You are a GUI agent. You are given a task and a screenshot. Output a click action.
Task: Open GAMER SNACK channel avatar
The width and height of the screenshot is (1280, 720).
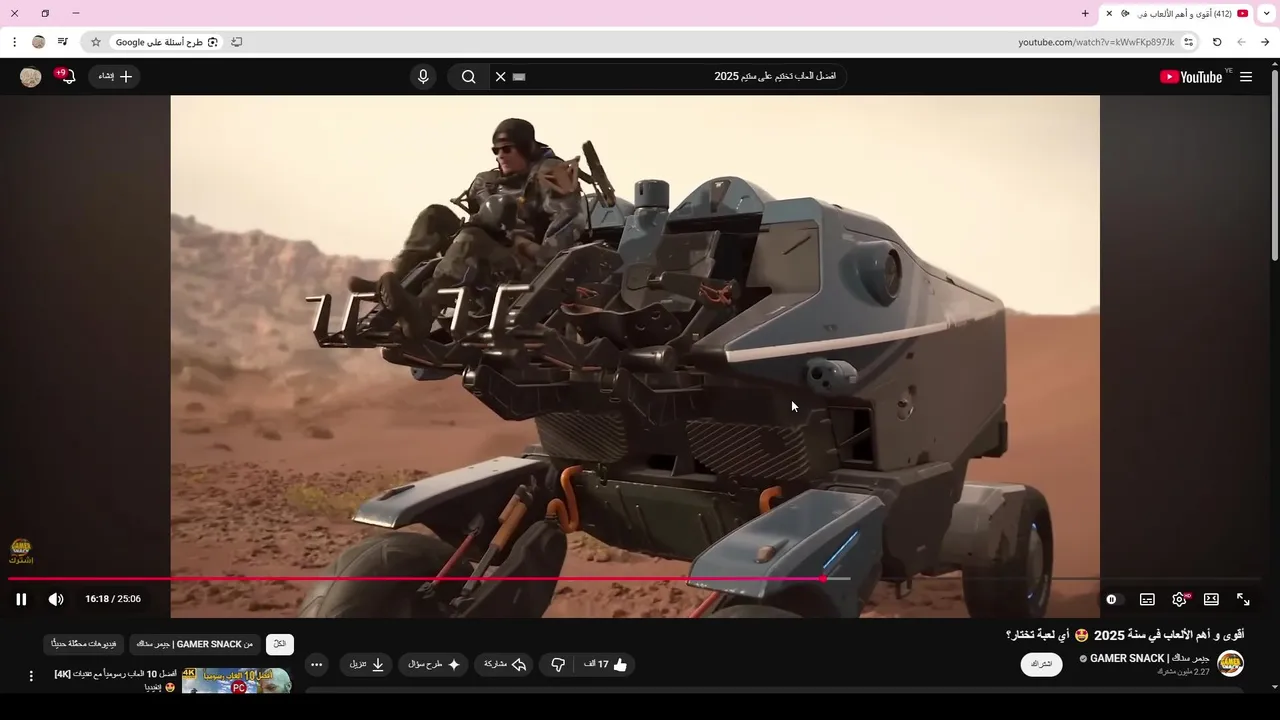point(1230,664)
